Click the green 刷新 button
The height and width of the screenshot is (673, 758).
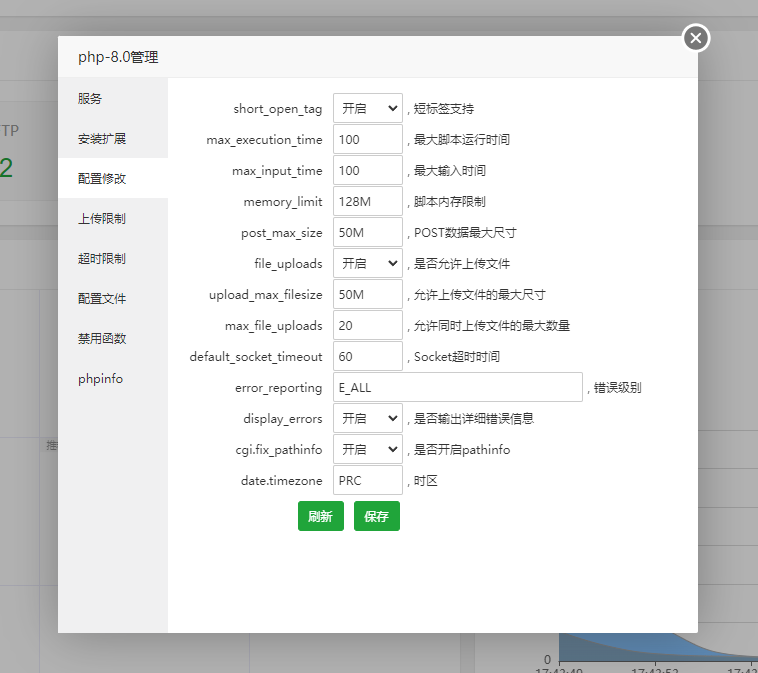pyautogui.click(x=320, y=516)
